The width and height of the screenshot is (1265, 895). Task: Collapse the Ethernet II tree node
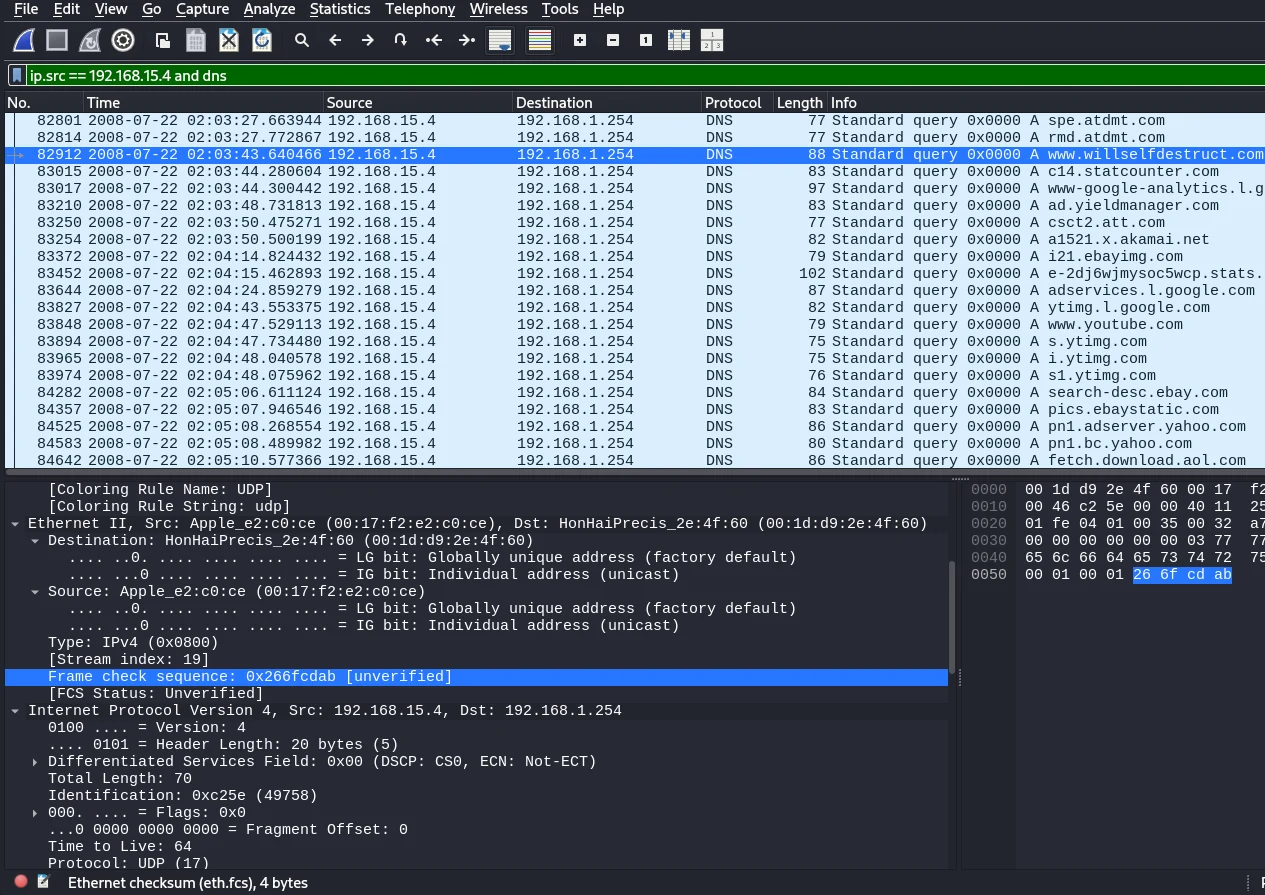click(16, 524)
